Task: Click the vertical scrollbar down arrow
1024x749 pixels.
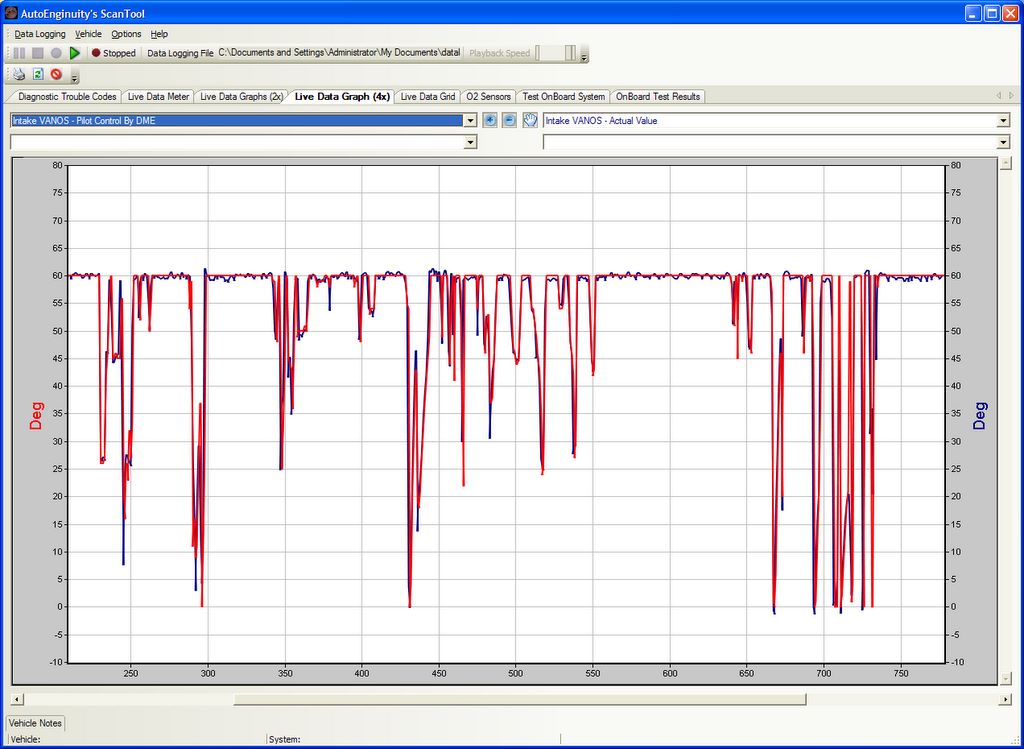Action: (1006, 679)
